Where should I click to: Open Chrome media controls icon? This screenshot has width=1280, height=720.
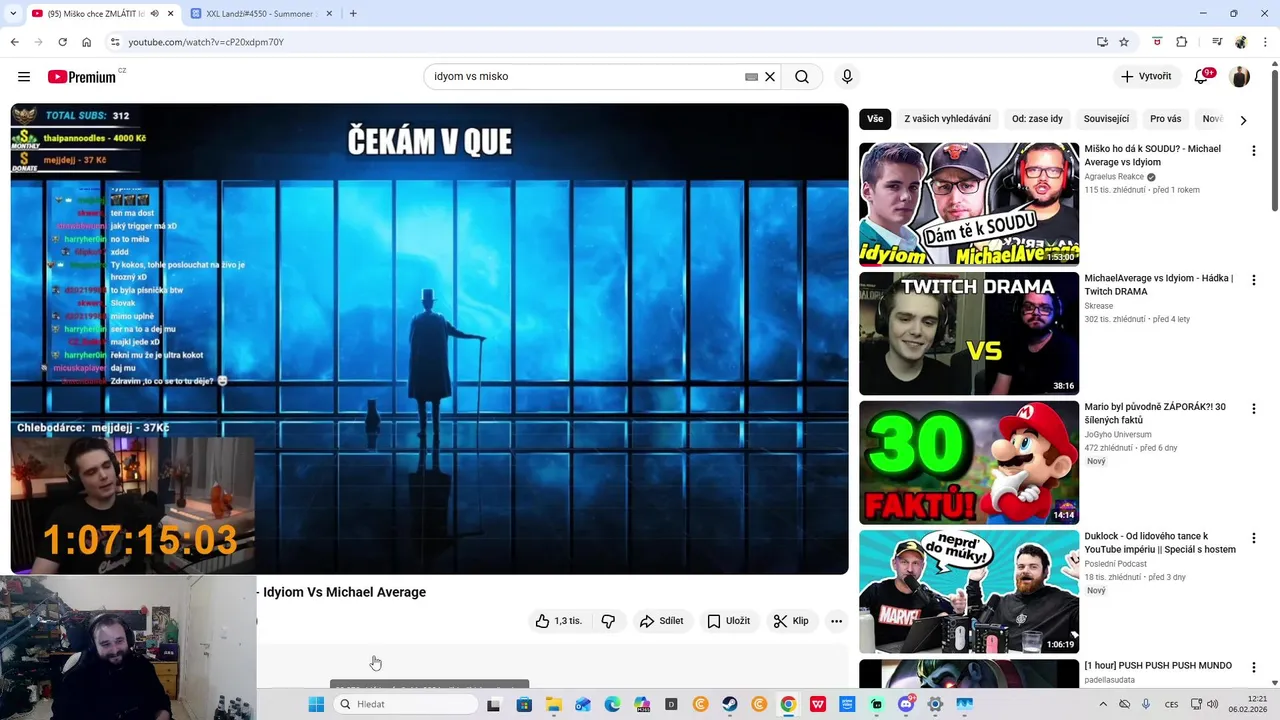[1217, 42]
